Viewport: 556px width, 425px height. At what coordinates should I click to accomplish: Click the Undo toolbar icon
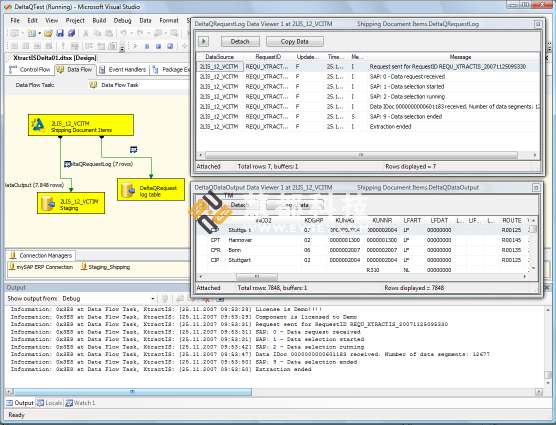coord(124,34)
